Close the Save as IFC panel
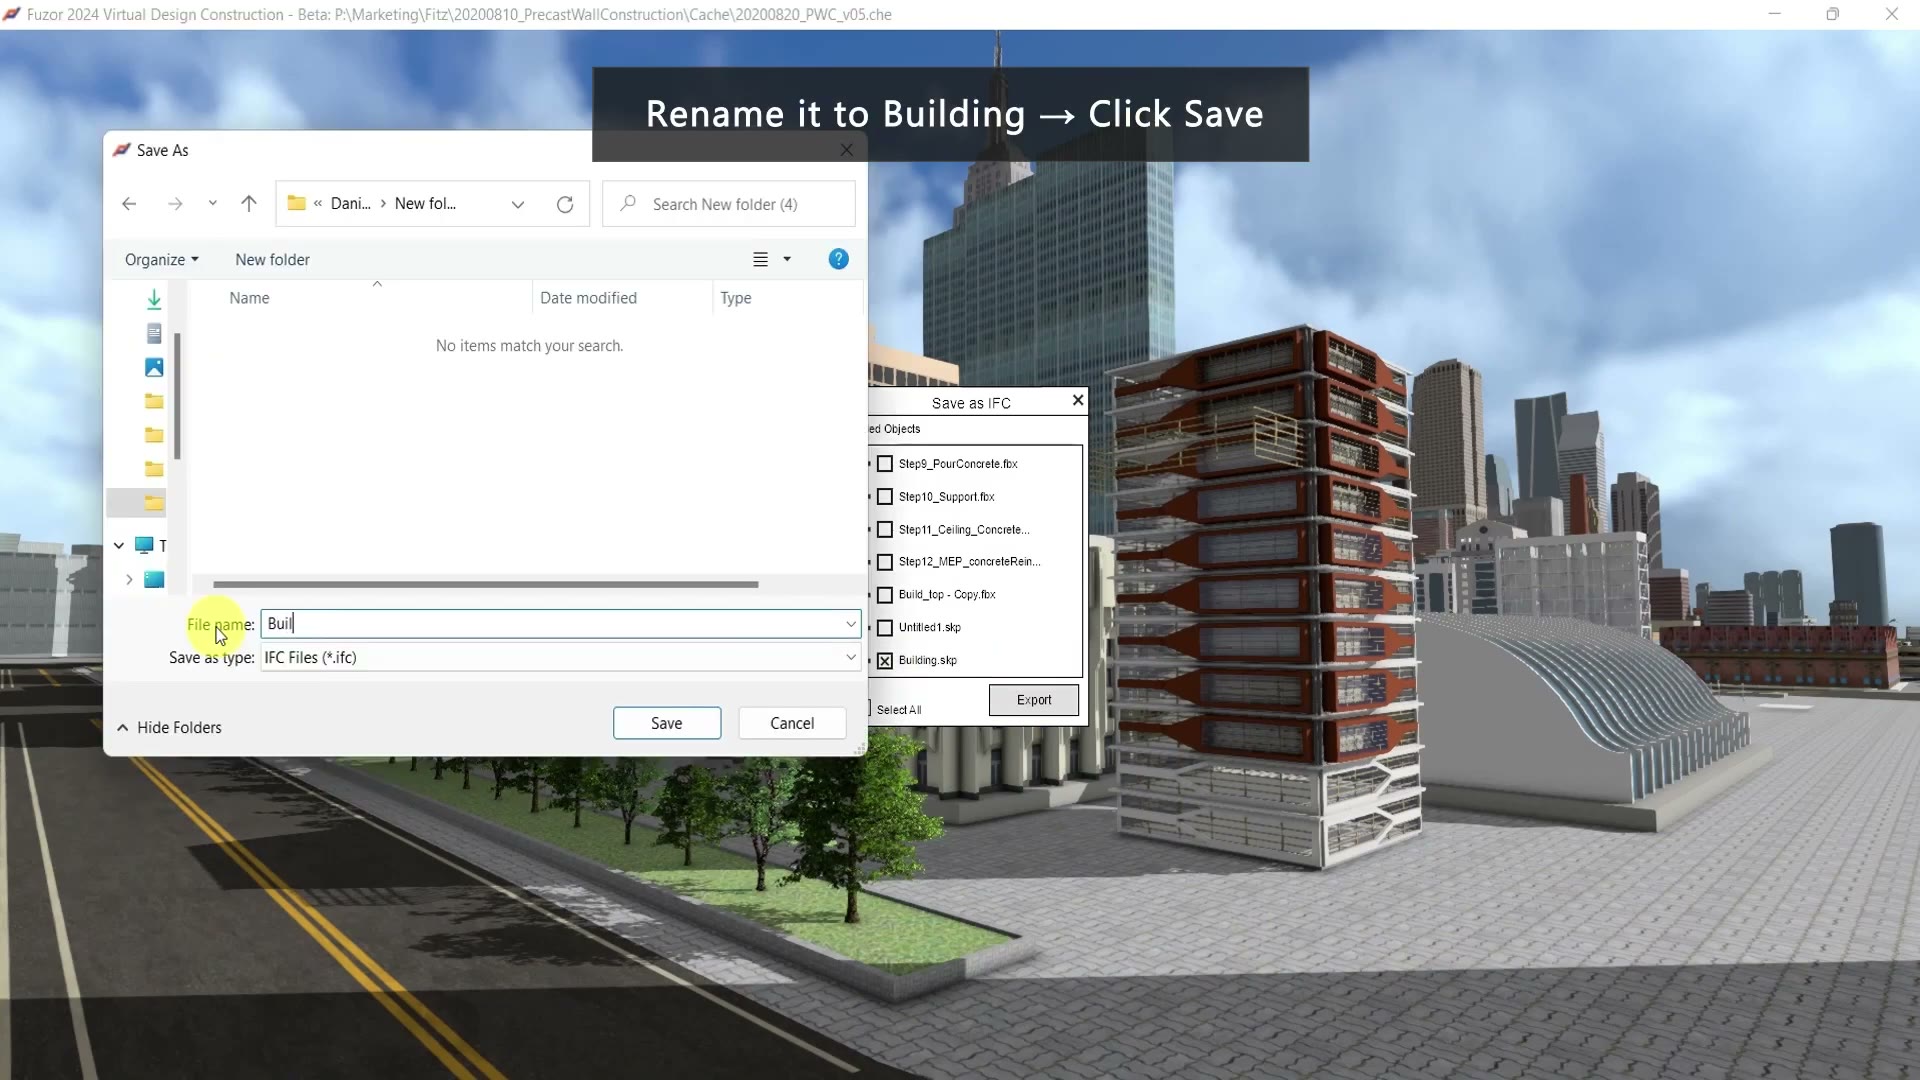 [1078, 400]
